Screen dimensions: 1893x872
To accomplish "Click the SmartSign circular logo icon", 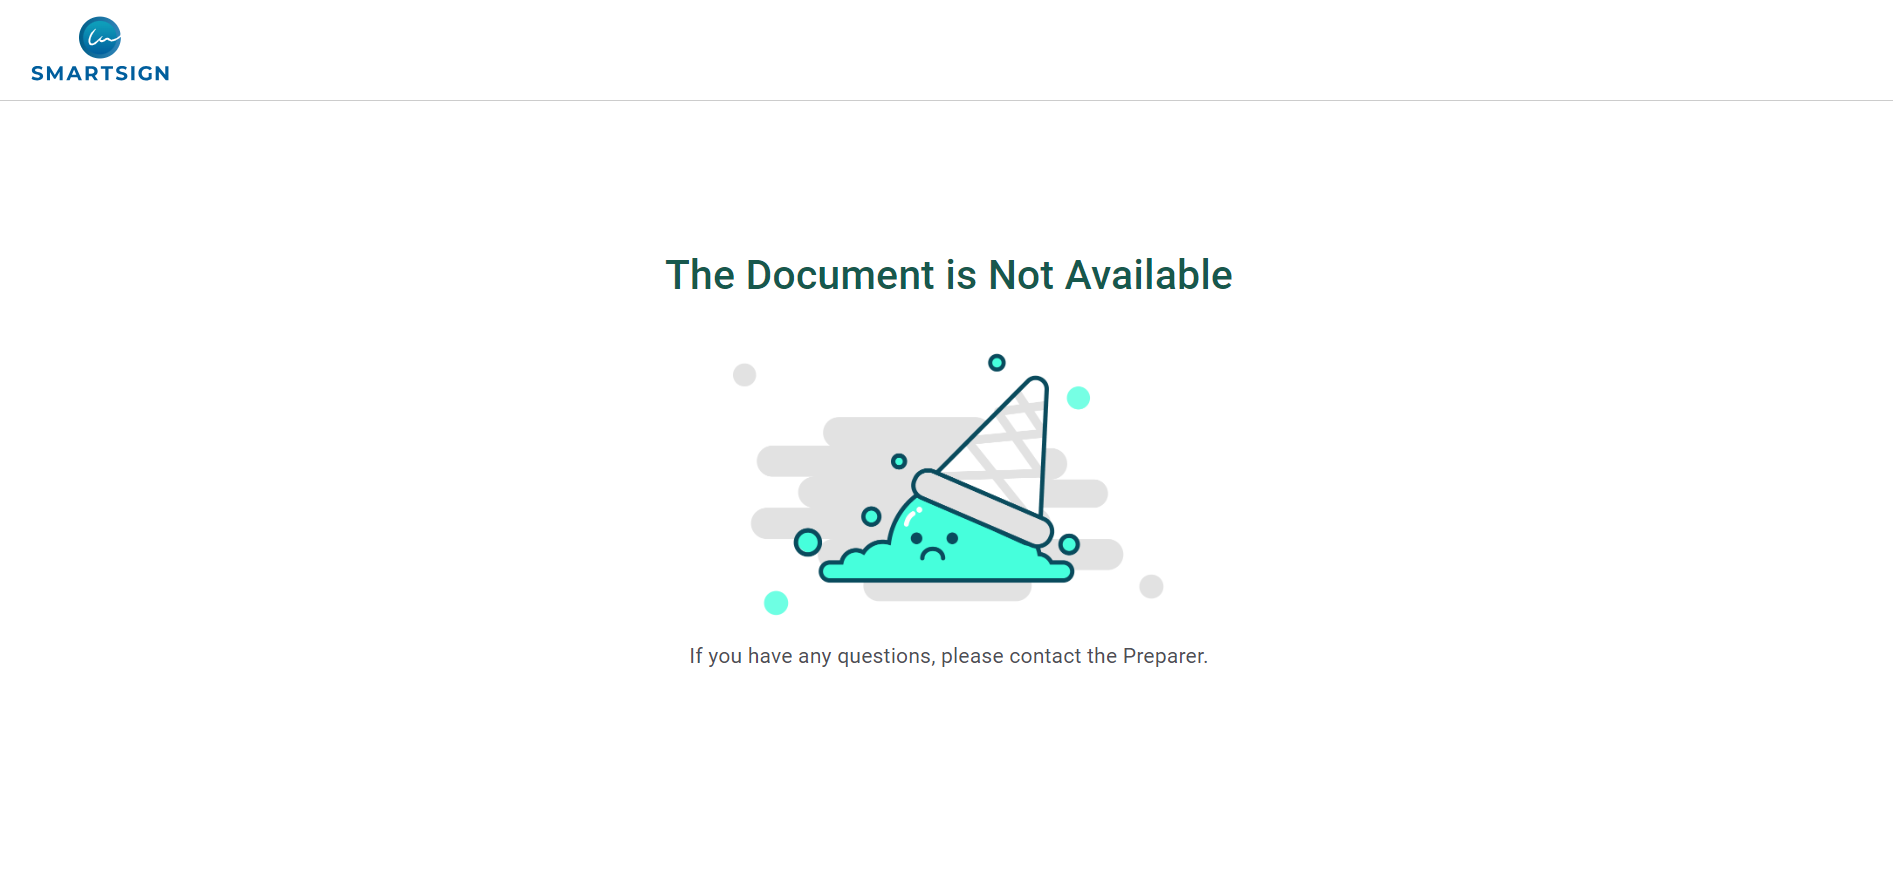I will [100, 38].
